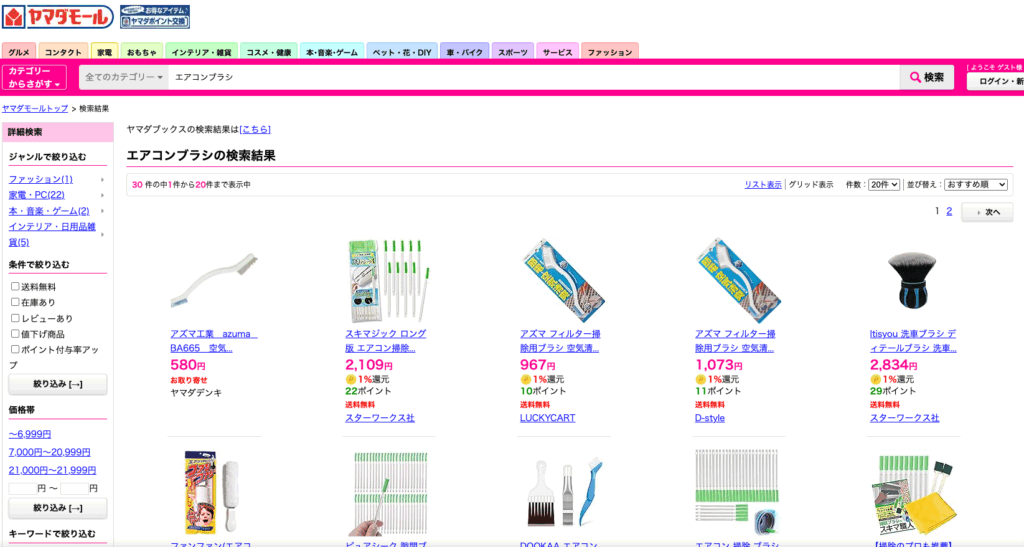Check the ポイント付与率アップ checkbox
The image size is (1024, 547).
(x=15, y=349)
